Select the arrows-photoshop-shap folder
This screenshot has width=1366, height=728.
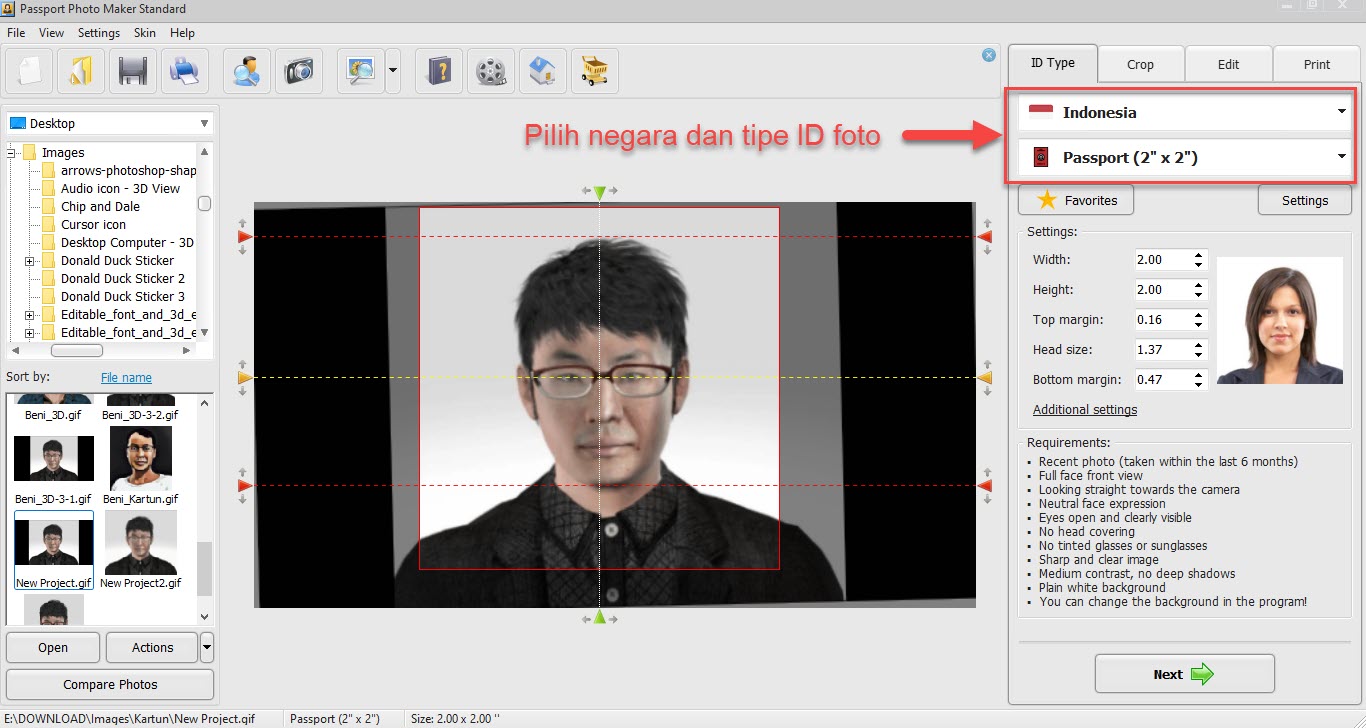click(128, 171)
